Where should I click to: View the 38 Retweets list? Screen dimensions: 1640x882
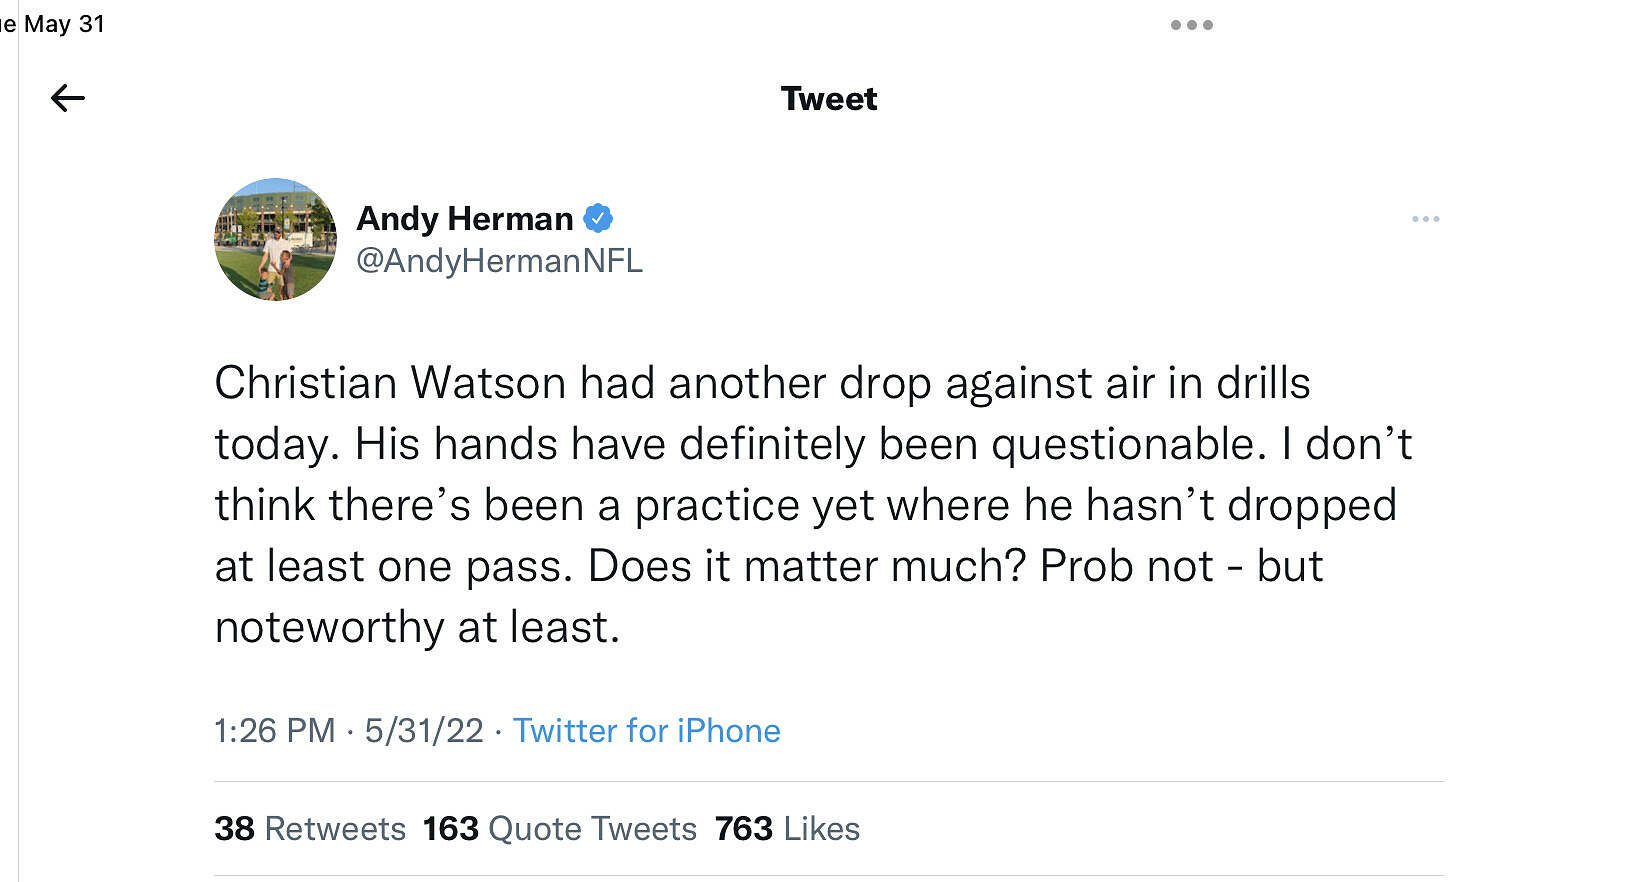coord(310,829)
